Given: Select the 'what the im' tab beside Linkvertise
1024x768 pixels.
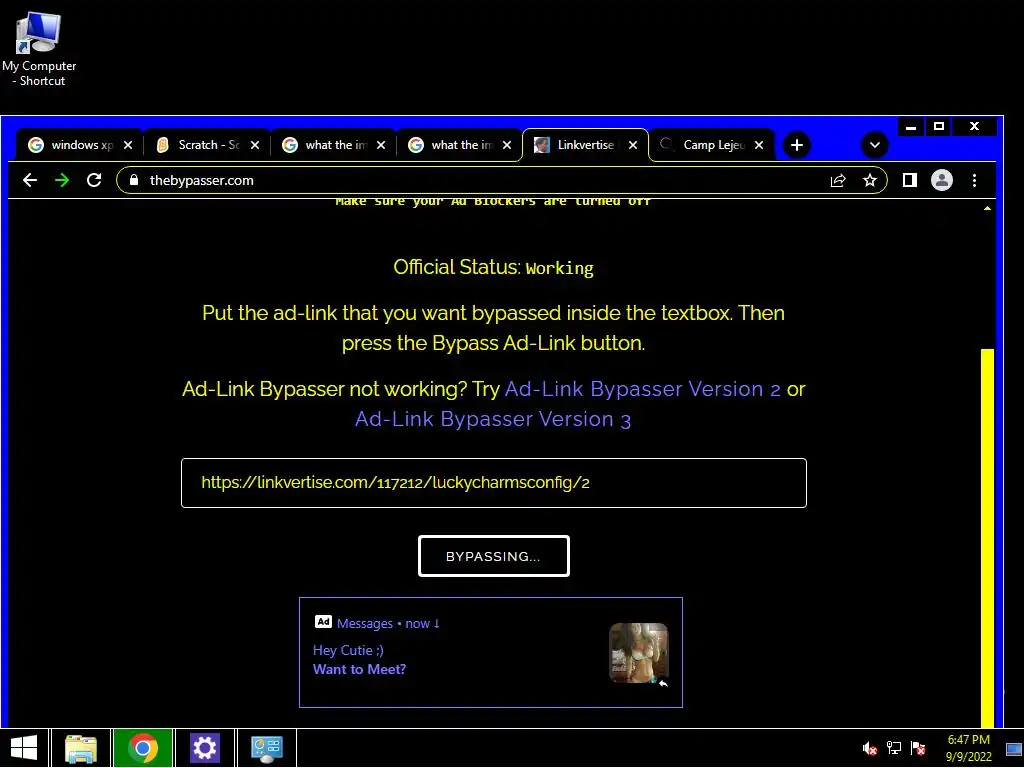Looking at the screenshot, I should point(458,145).
